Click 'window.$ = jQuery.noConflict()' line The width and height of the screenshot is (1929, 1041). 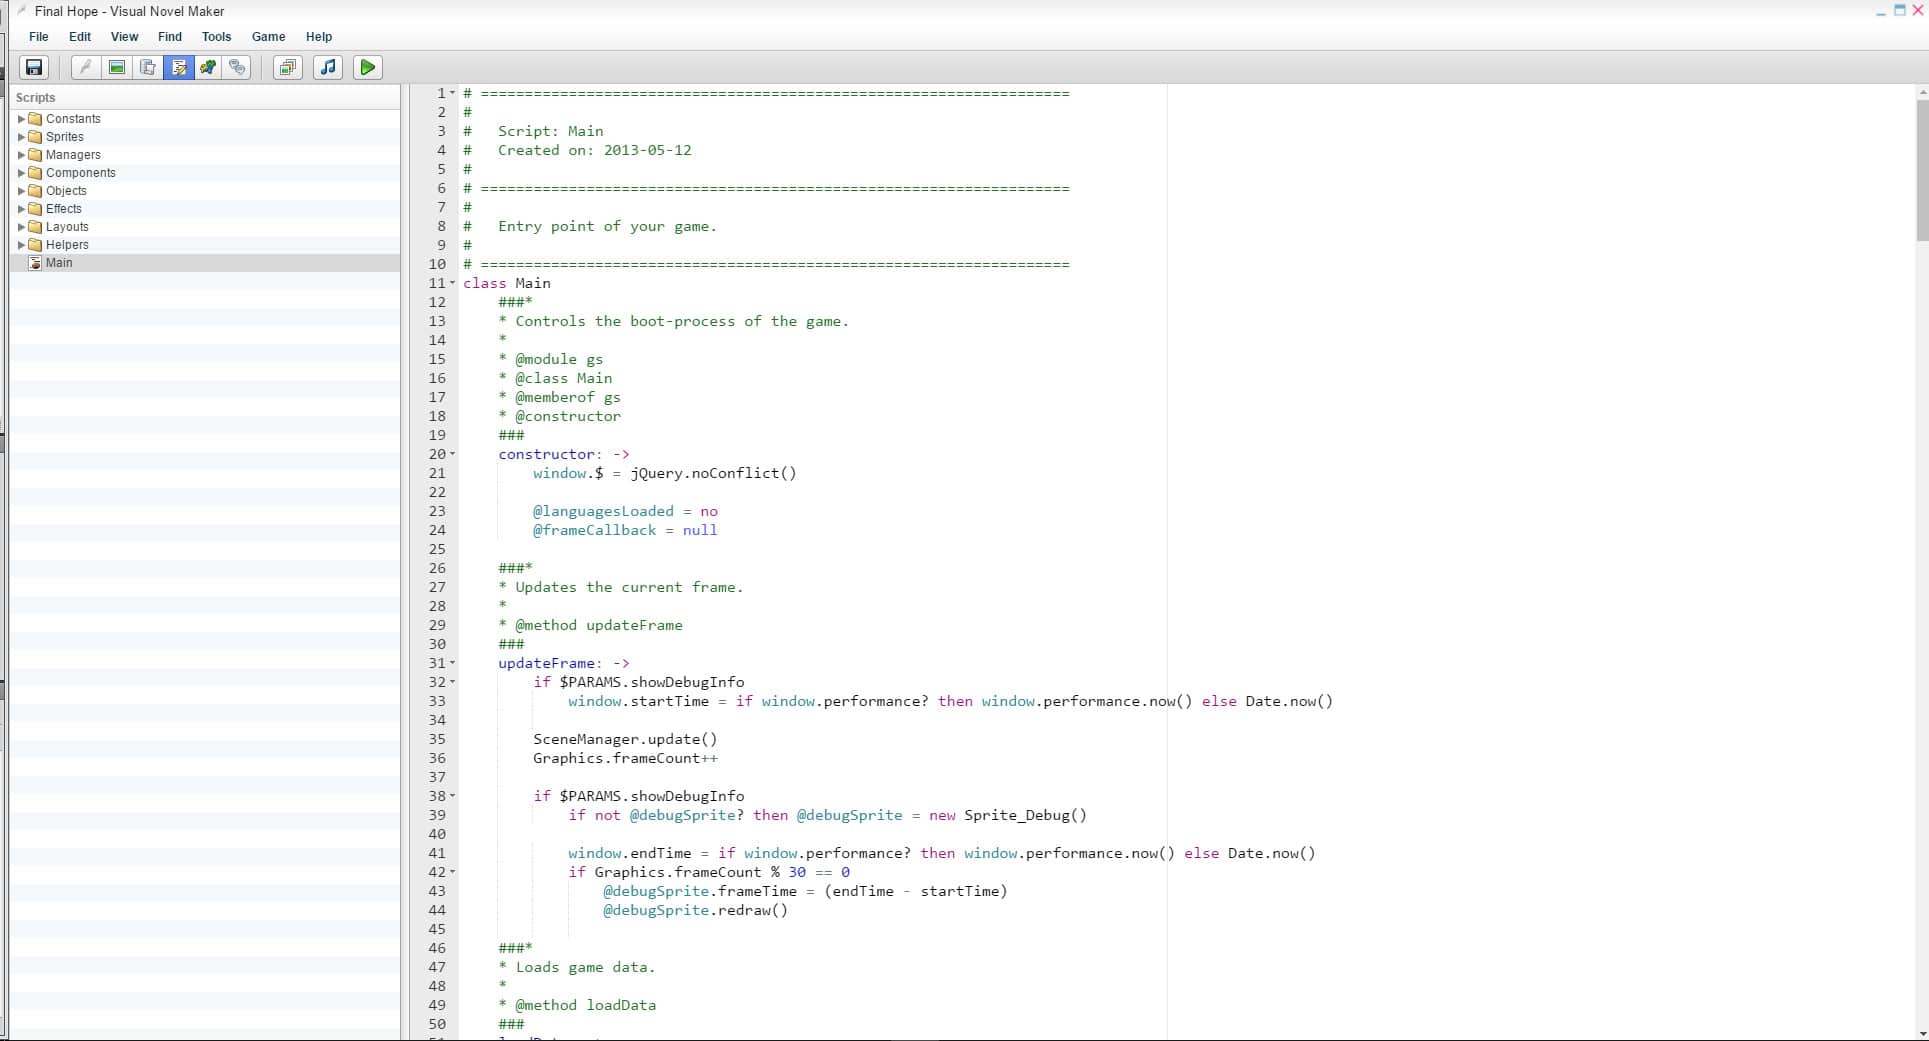[665, 473]
